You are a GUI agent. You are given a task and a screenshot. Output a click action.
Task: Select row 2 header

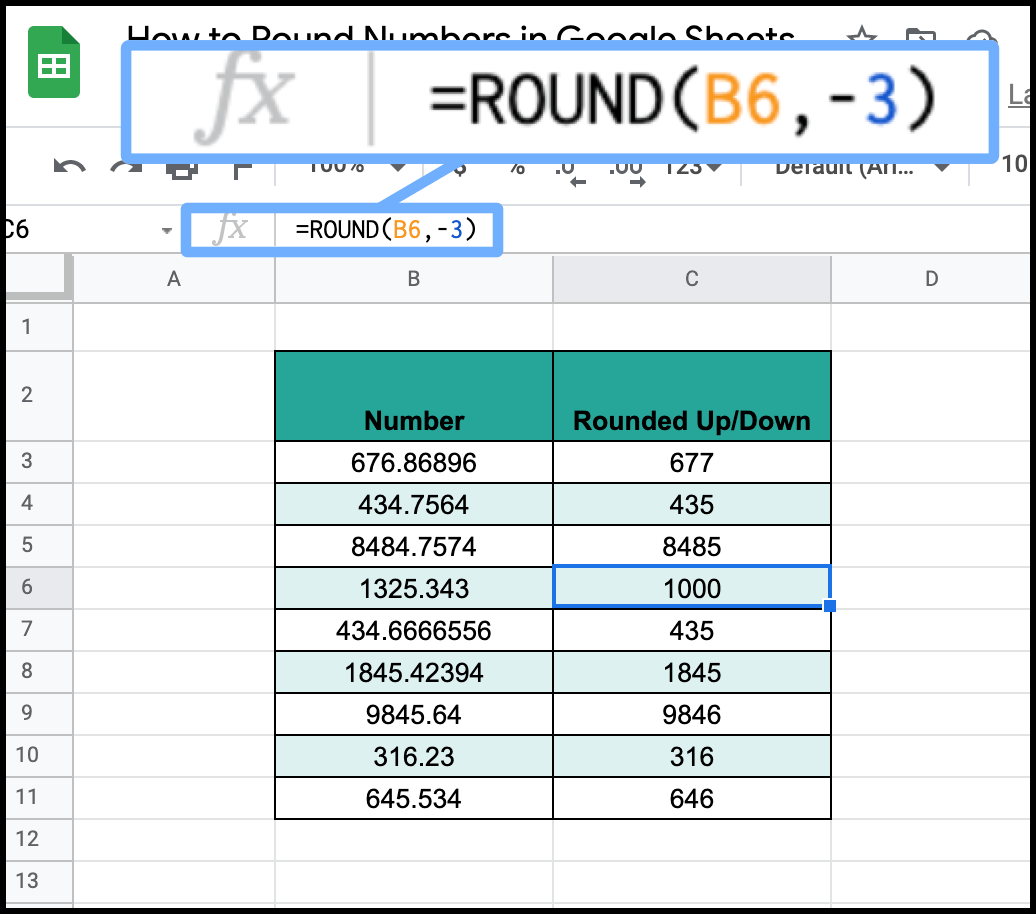39,395
